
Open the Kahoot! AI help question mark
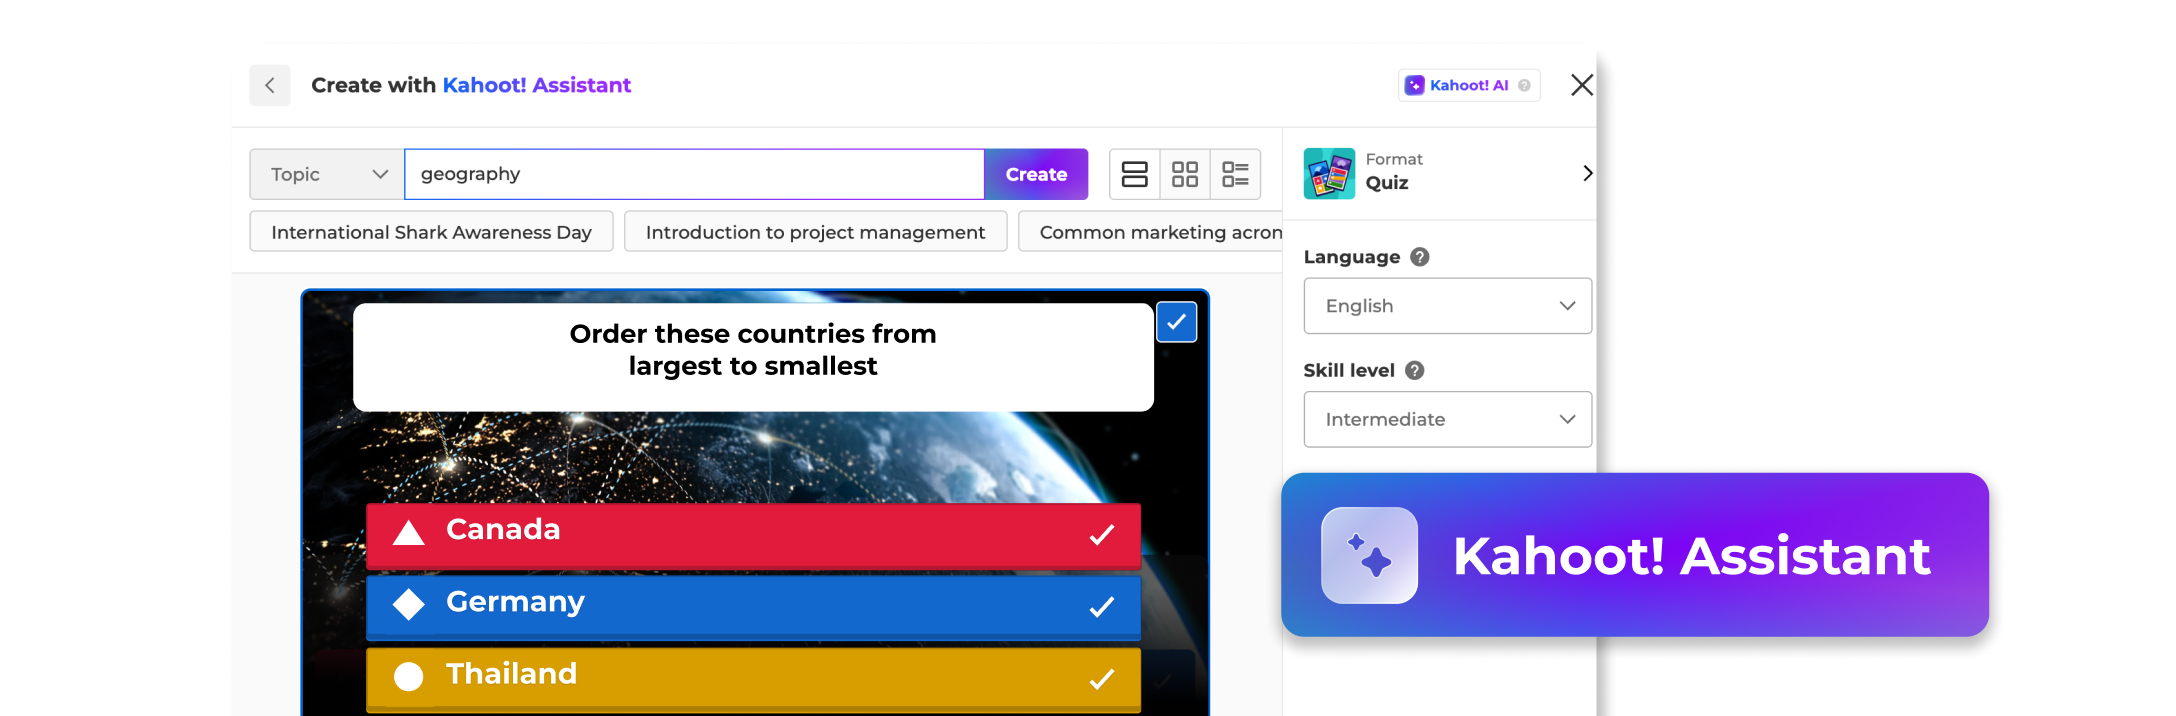1524,85
